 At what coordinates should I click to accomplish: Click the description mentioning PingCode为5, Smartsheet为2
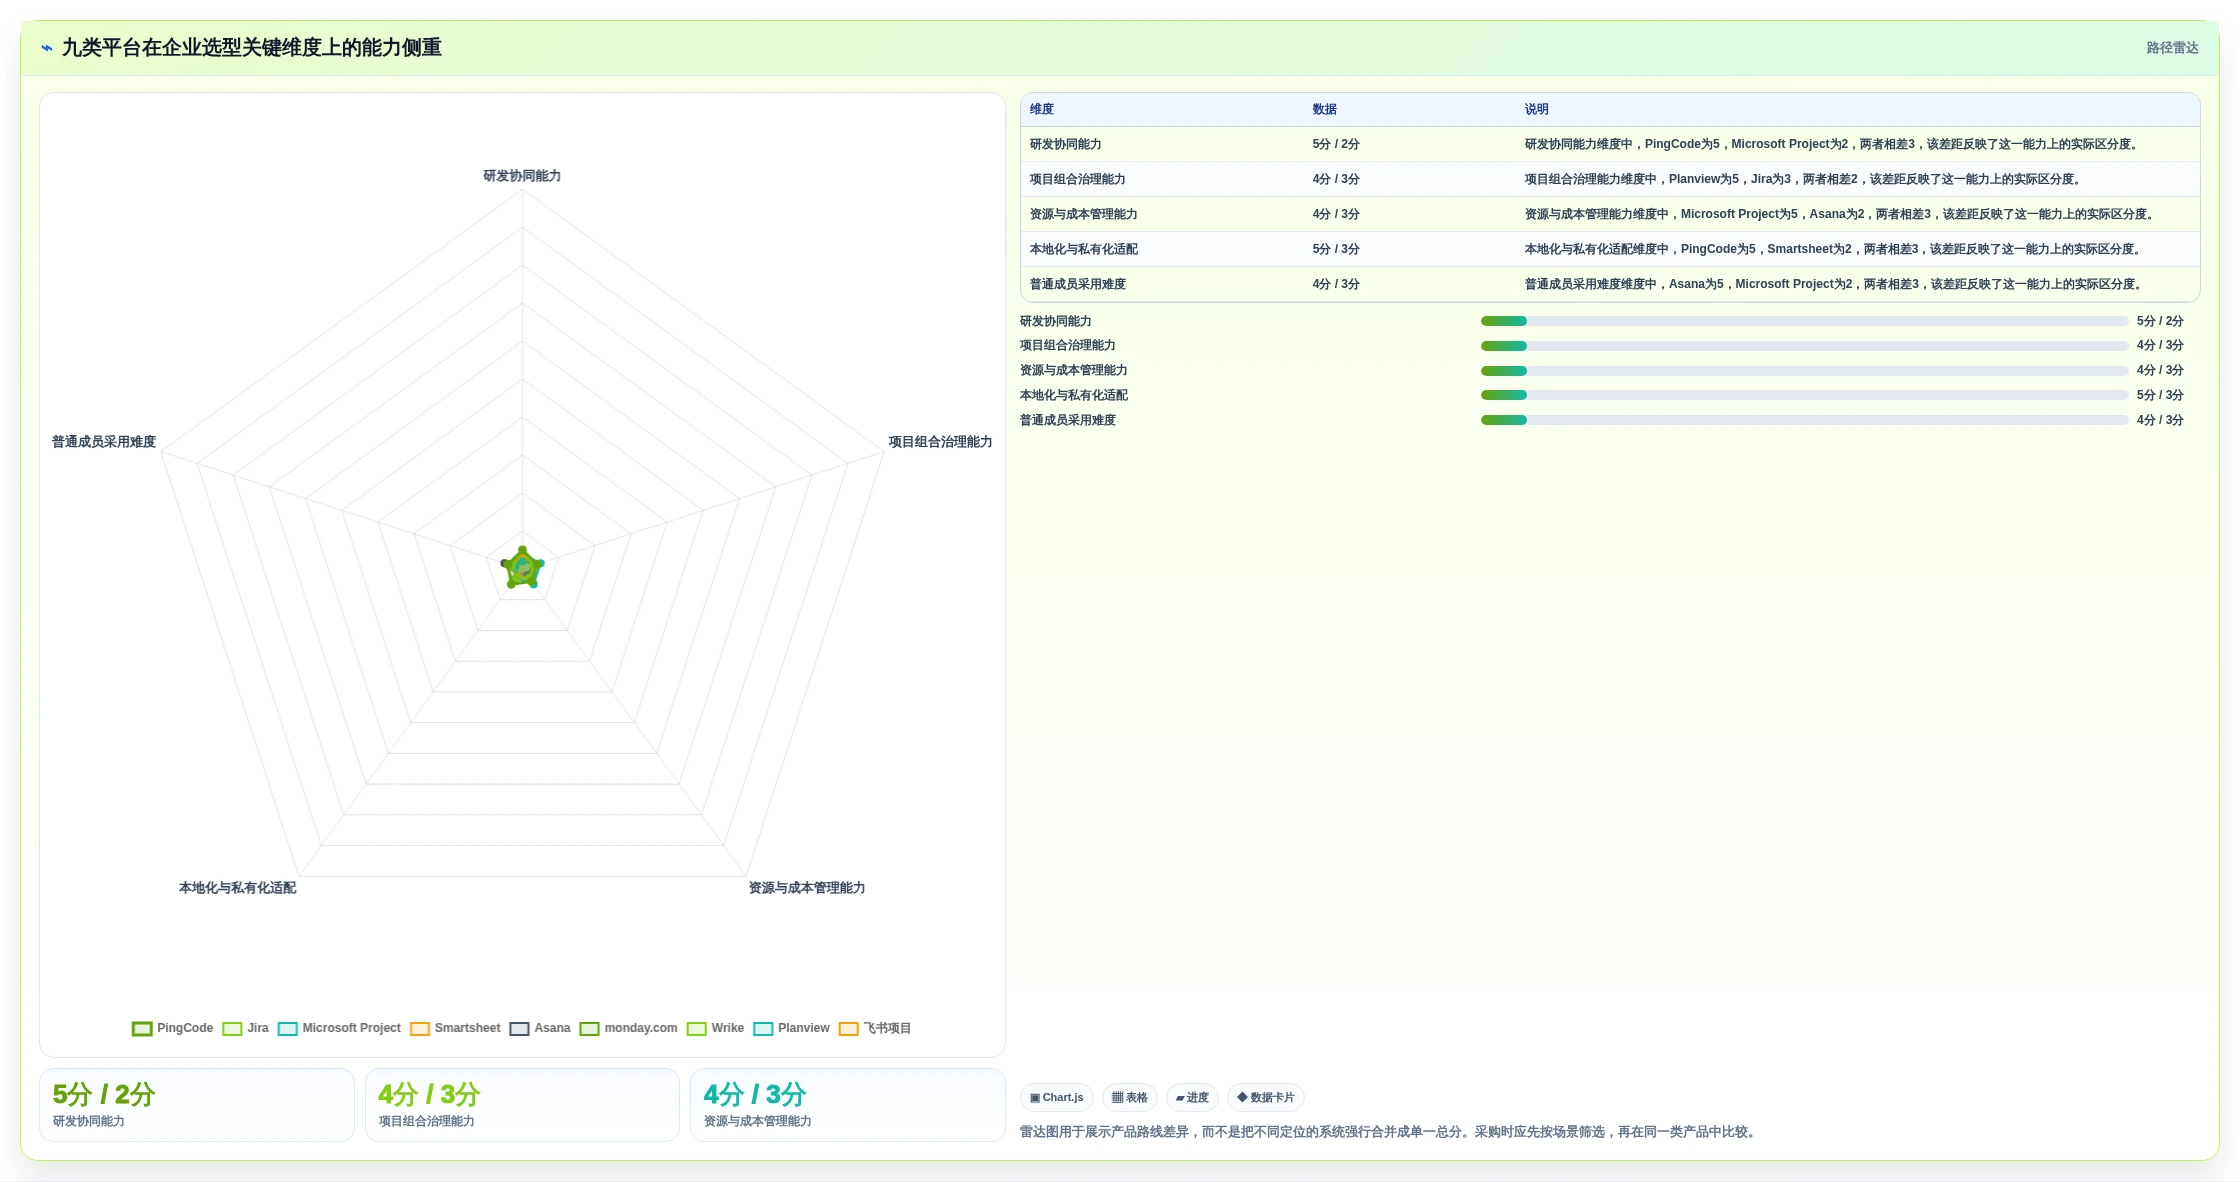tap(1834, 249)
